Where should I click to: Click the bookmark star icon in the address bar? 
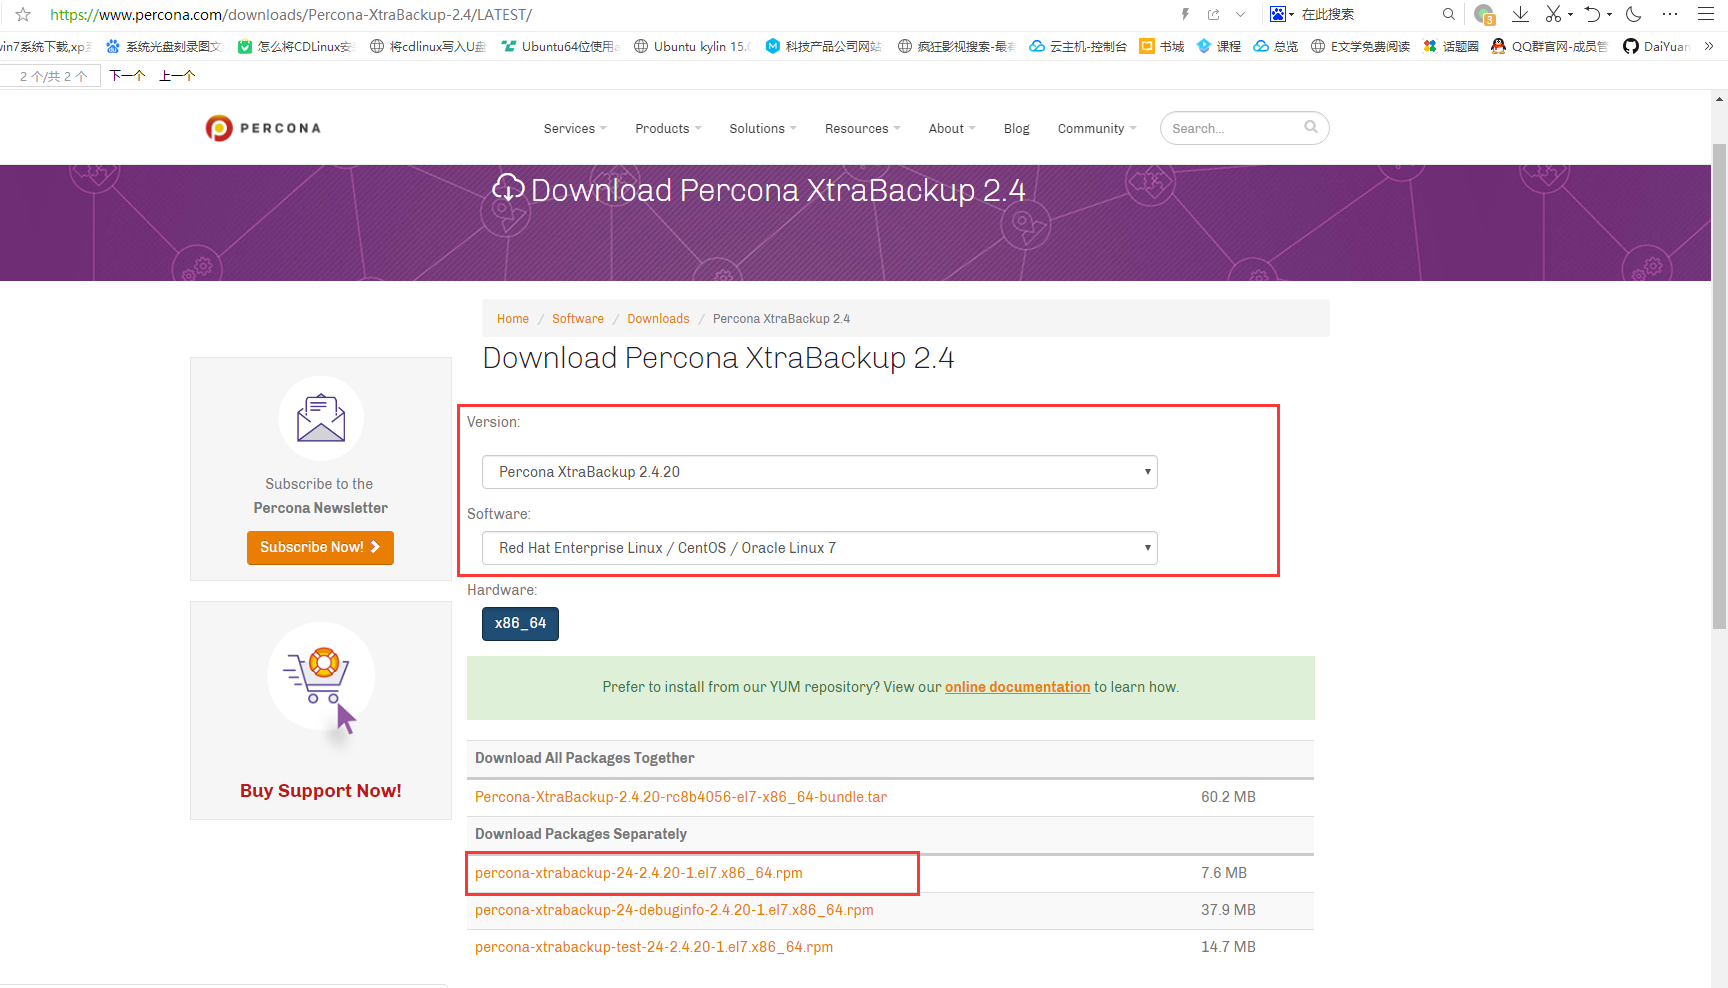point(22,15)
